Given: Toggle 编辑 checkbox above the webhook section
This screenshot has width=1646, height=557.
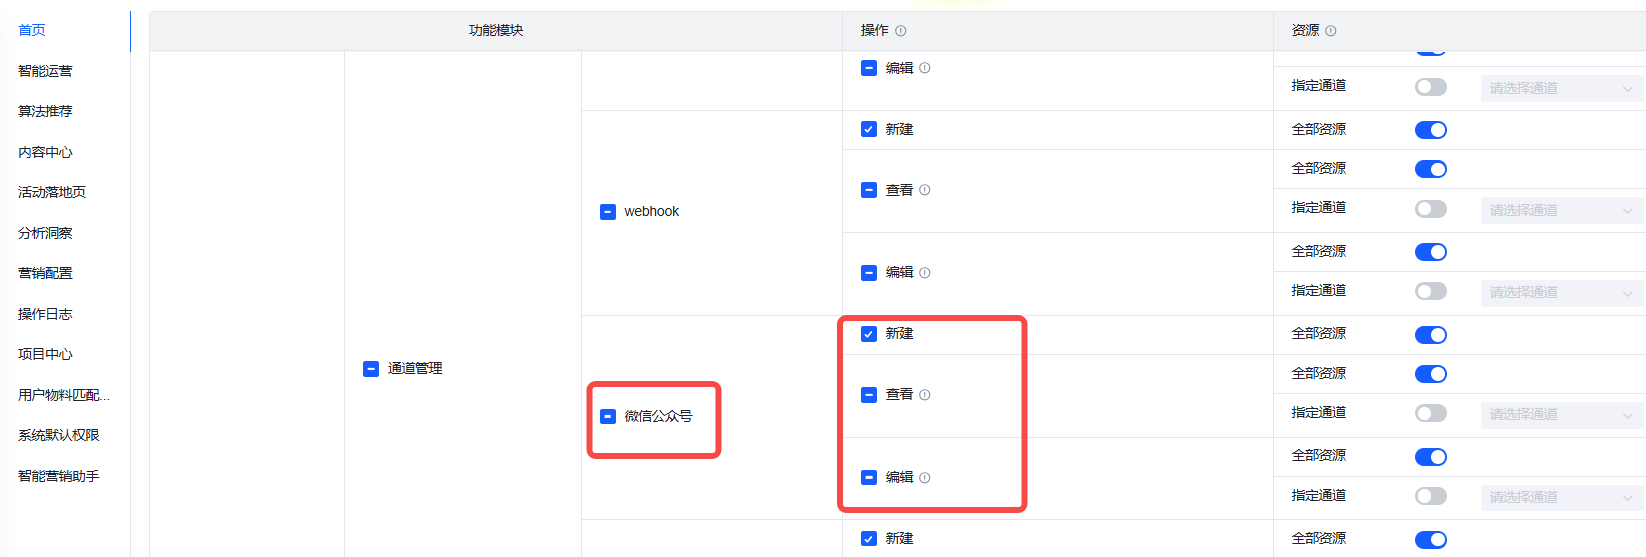Looking at the screenshot, I should click(x=869, y=68).
